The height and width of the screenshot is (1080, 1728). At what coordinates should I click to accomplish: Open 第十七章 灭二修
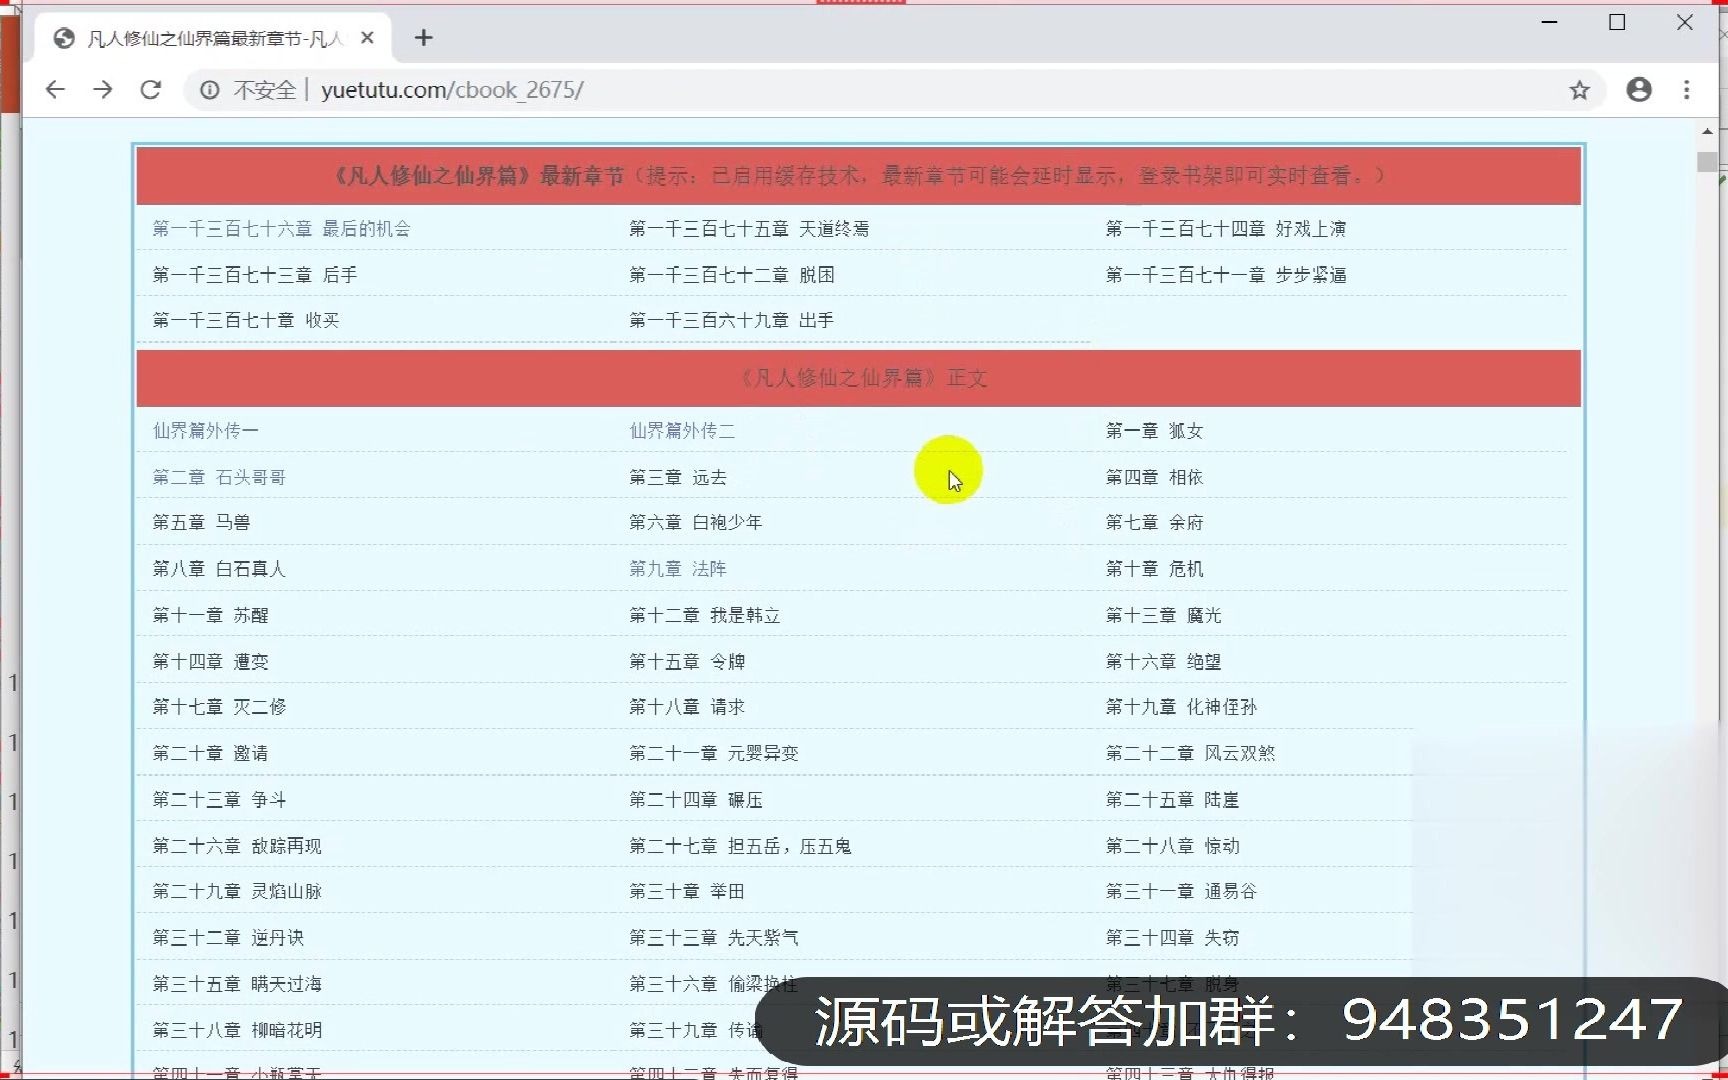click(x=219, y=707)
